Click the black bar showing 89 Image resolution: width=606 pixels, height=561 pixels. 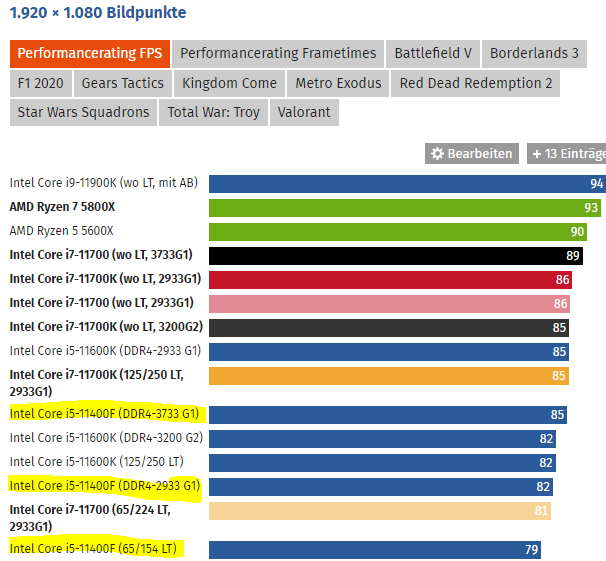click(396, 256)
